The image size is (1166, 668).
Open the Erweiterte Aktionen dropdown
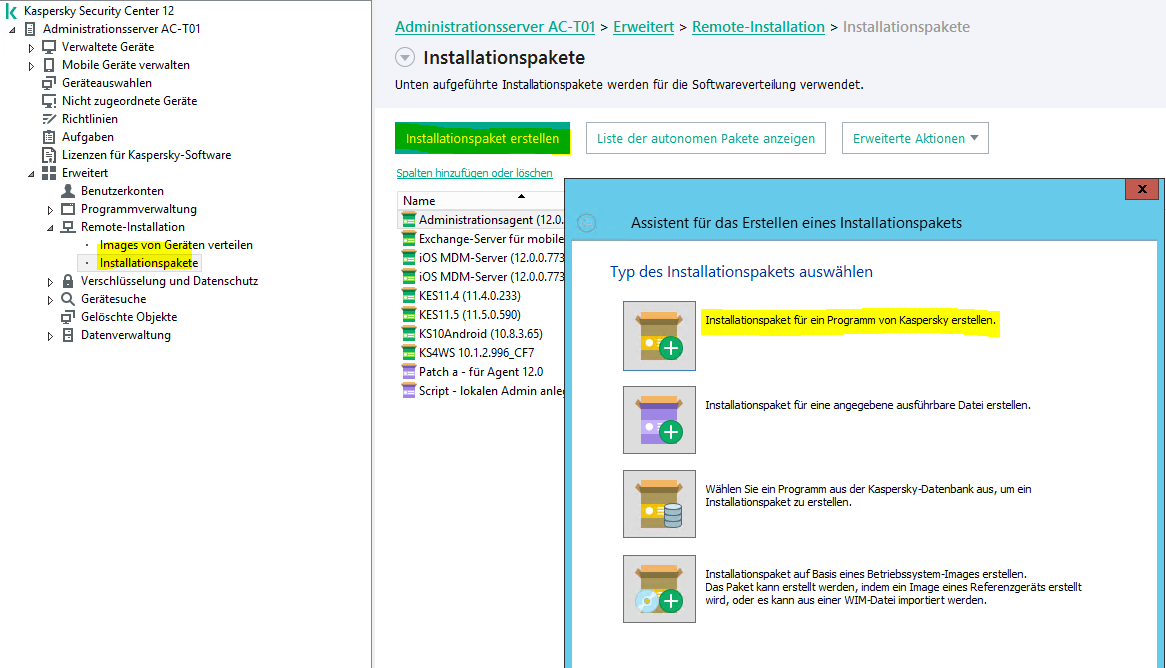pyautogui.click(x=915, y=139)
